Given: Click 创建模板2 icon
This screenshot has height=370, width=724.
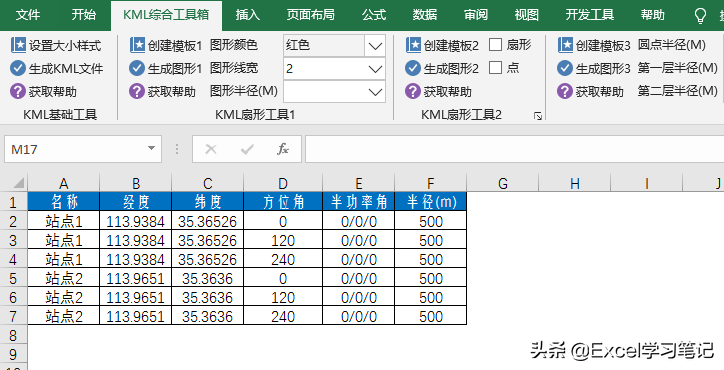Looking at the screenshot, I should point(414,45).
